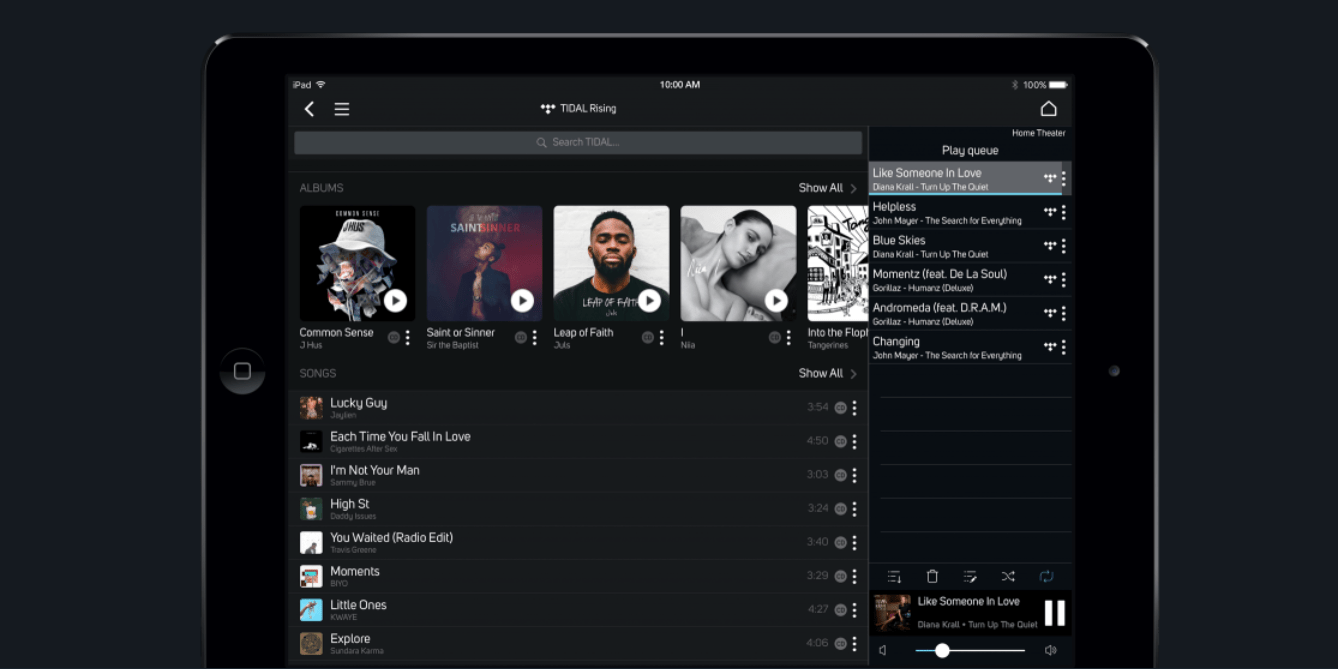Select Blue Skies in the play queue
The image size is (1338, 669).
[x=970, y=246]
